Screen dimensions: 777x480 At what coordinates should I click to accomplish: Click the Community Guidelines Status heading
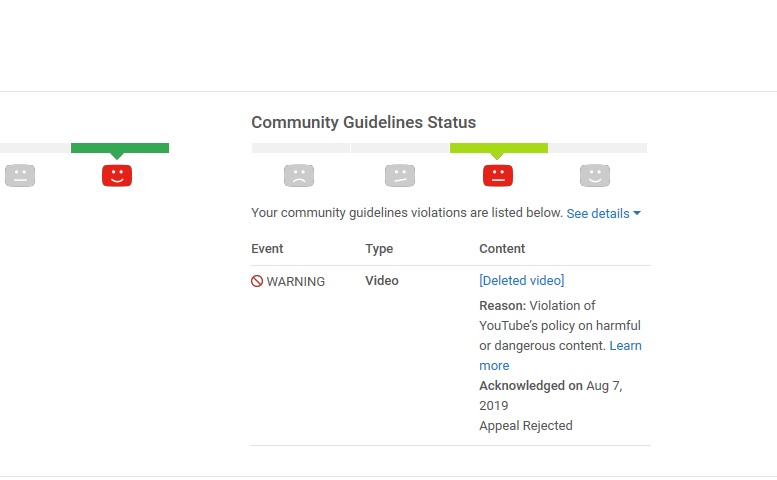(363, 122)
